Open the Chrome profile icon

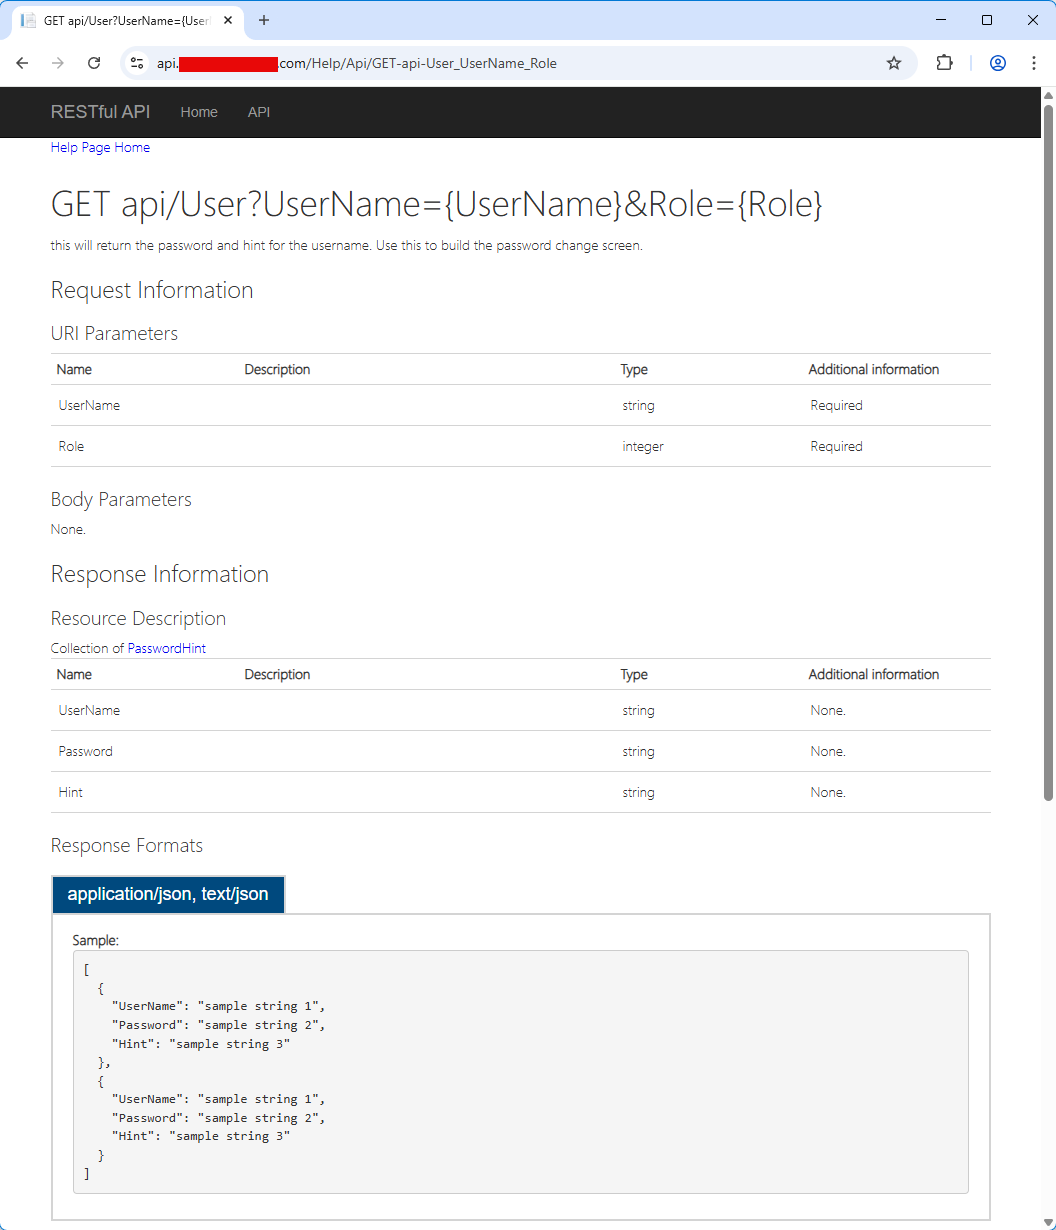tap(997, 63)
